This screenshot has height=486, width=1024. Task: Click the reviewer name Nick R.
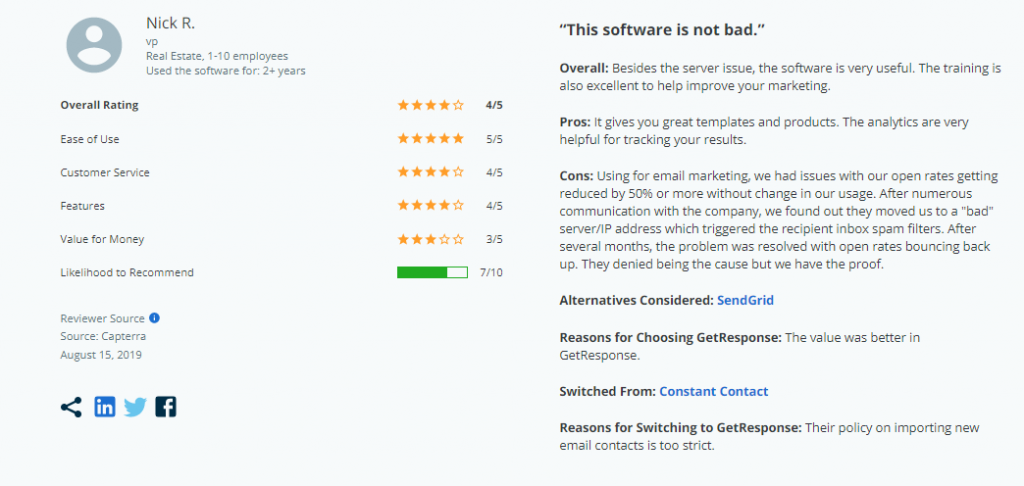coord(168,22)
